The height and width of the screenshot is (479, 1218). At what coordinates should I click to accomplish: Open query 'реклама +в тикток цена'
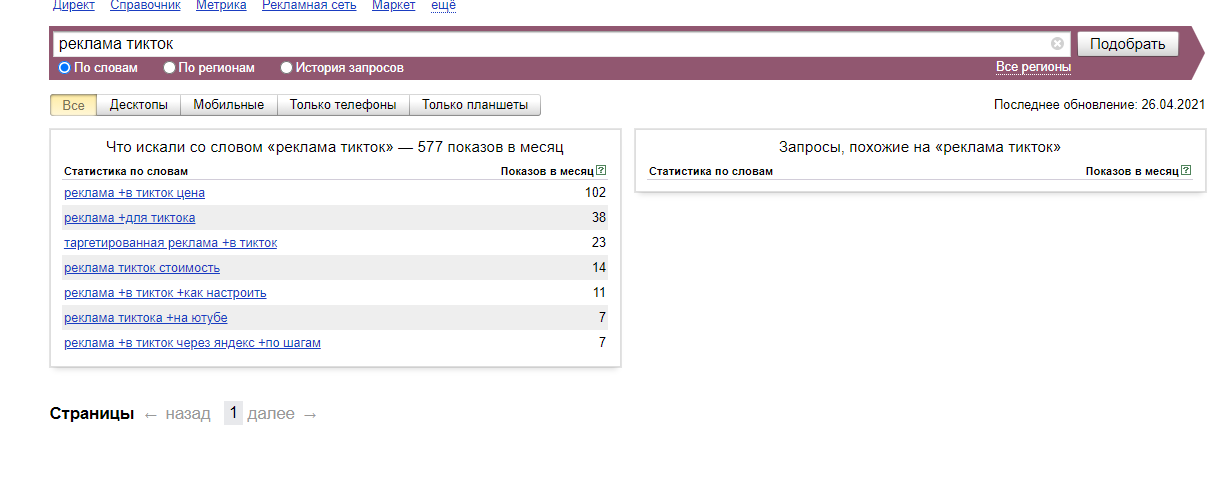(x=134, y=193)
